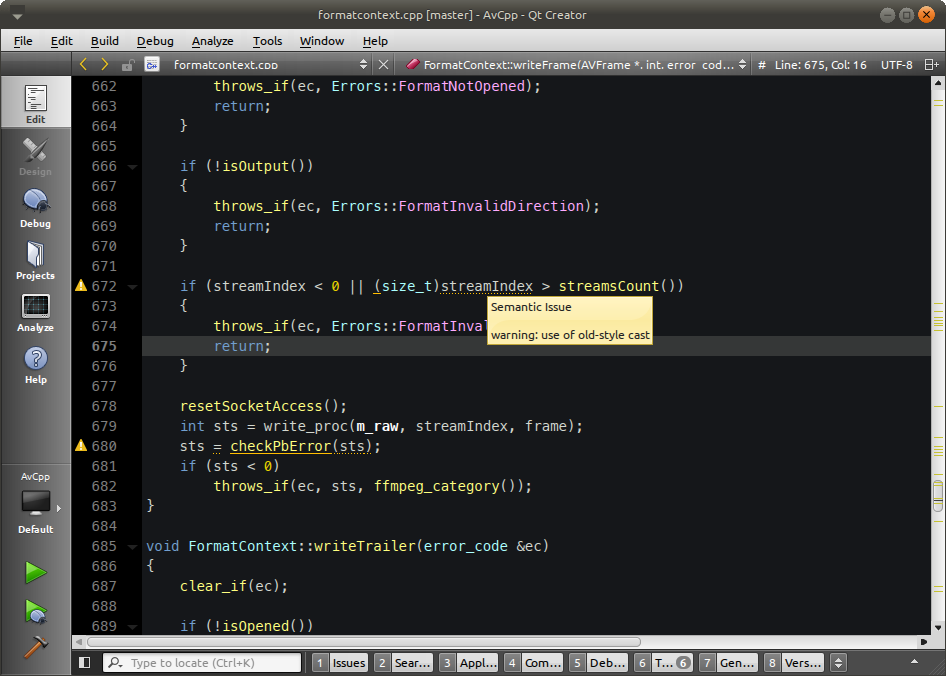Click the C++ file type icon

[152, 65]
